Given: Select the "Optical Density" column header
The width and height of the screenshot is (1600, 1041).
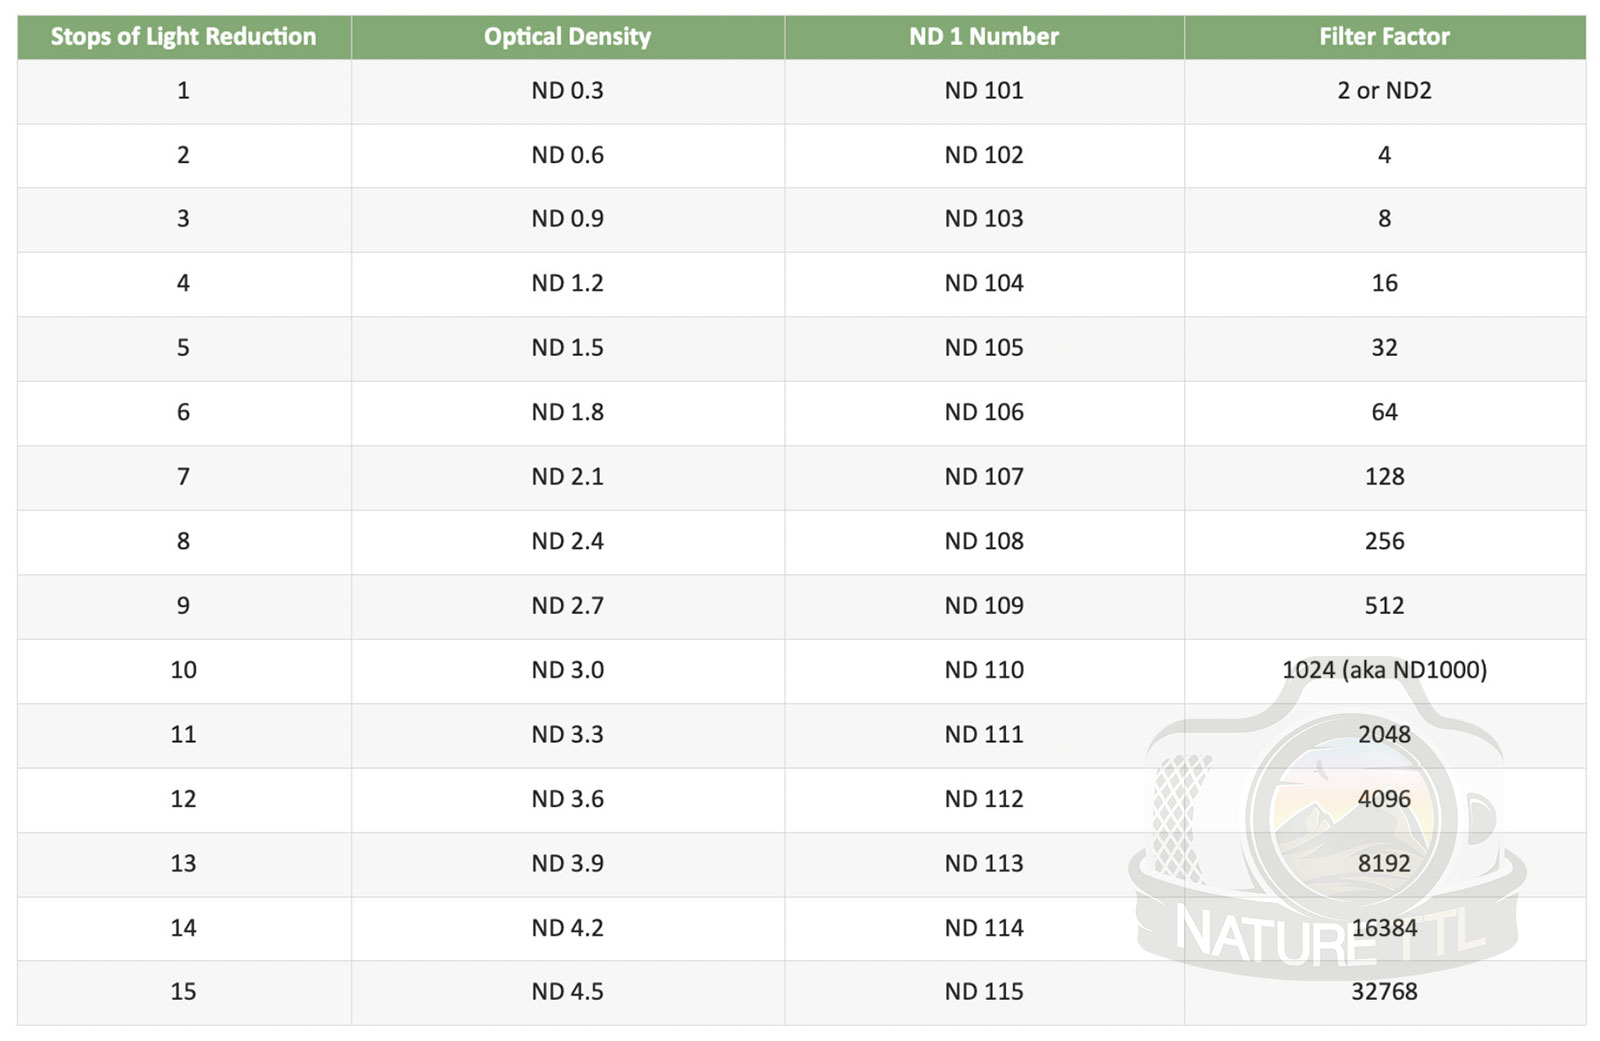Looking at the screenshot, I should 567,37.
